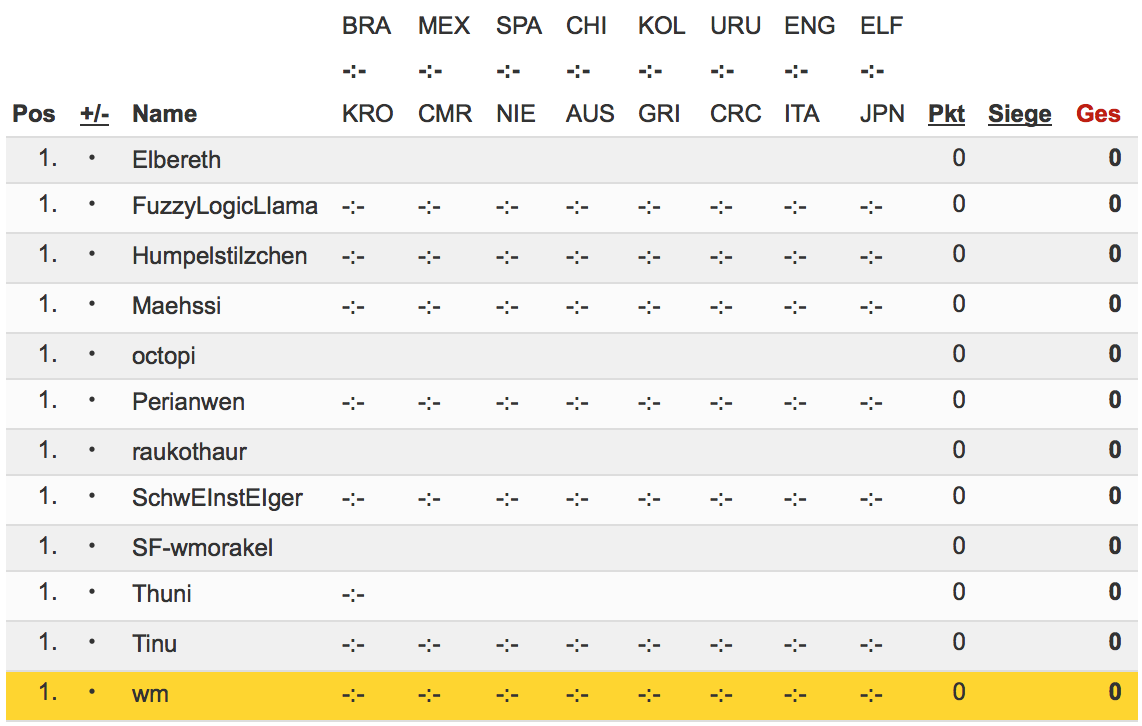Click player name Elbereth
1142x726 pixels.
coord(176,159)
